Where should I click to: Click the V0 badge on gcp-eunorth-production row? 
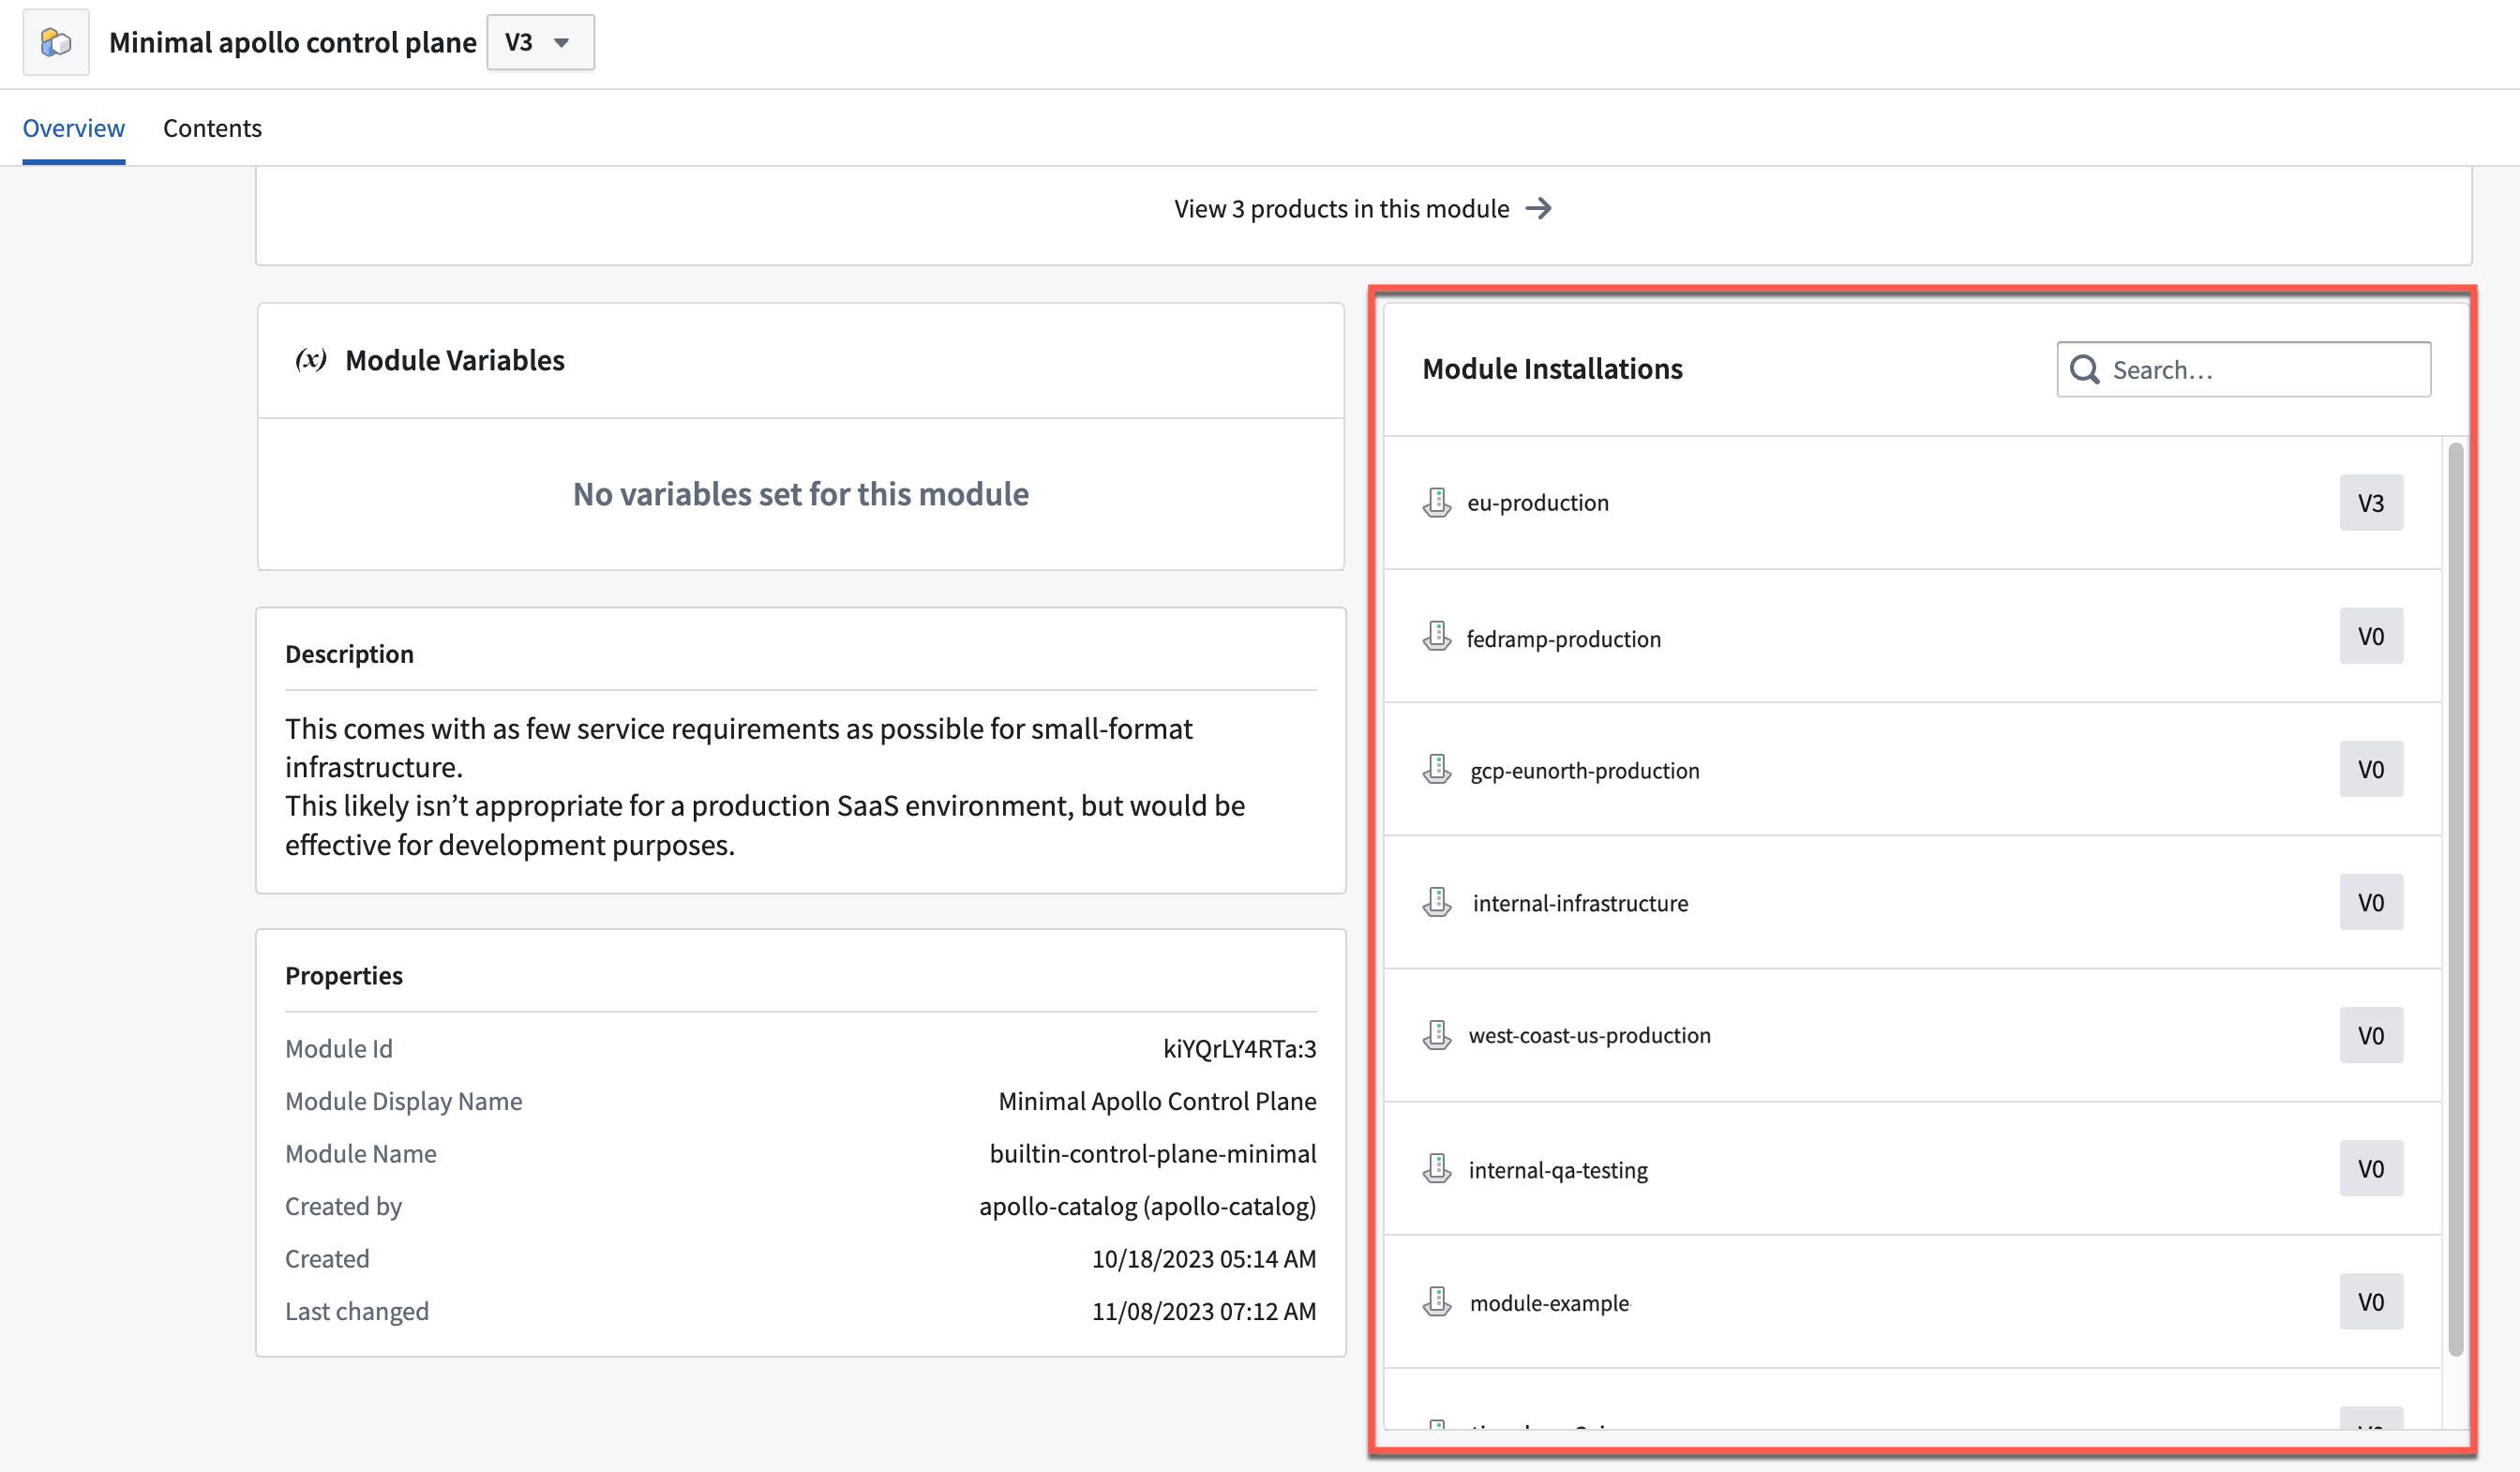pyautogui.click(x=2370, y=769)
